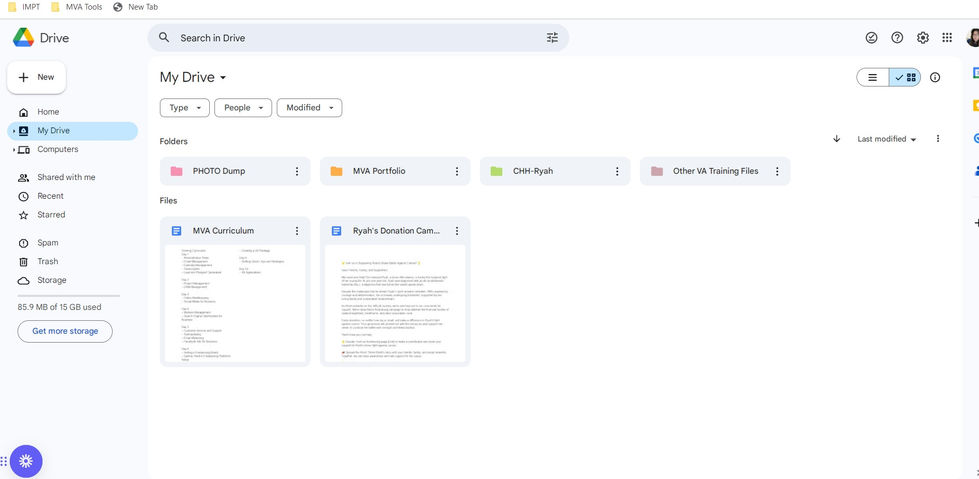Open more actions for PHOTO Dump folder
The width and height of the screenshot is (979, 479).
click(x=297, y=171)
